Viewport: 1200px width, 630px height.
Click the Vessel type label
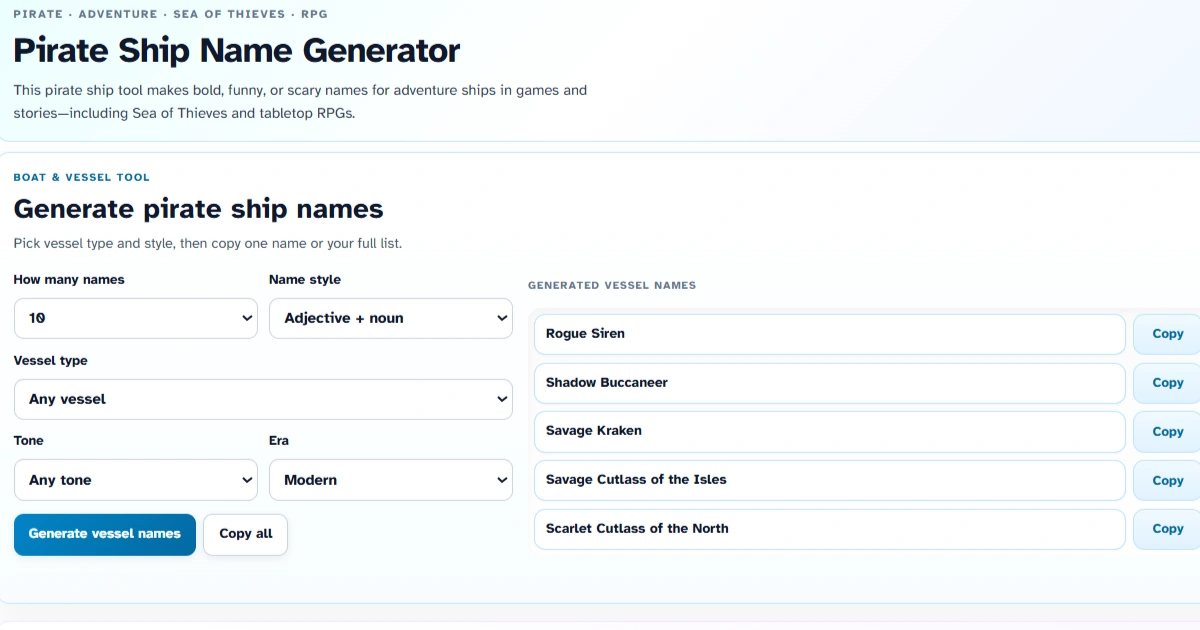tap(51, 361)
